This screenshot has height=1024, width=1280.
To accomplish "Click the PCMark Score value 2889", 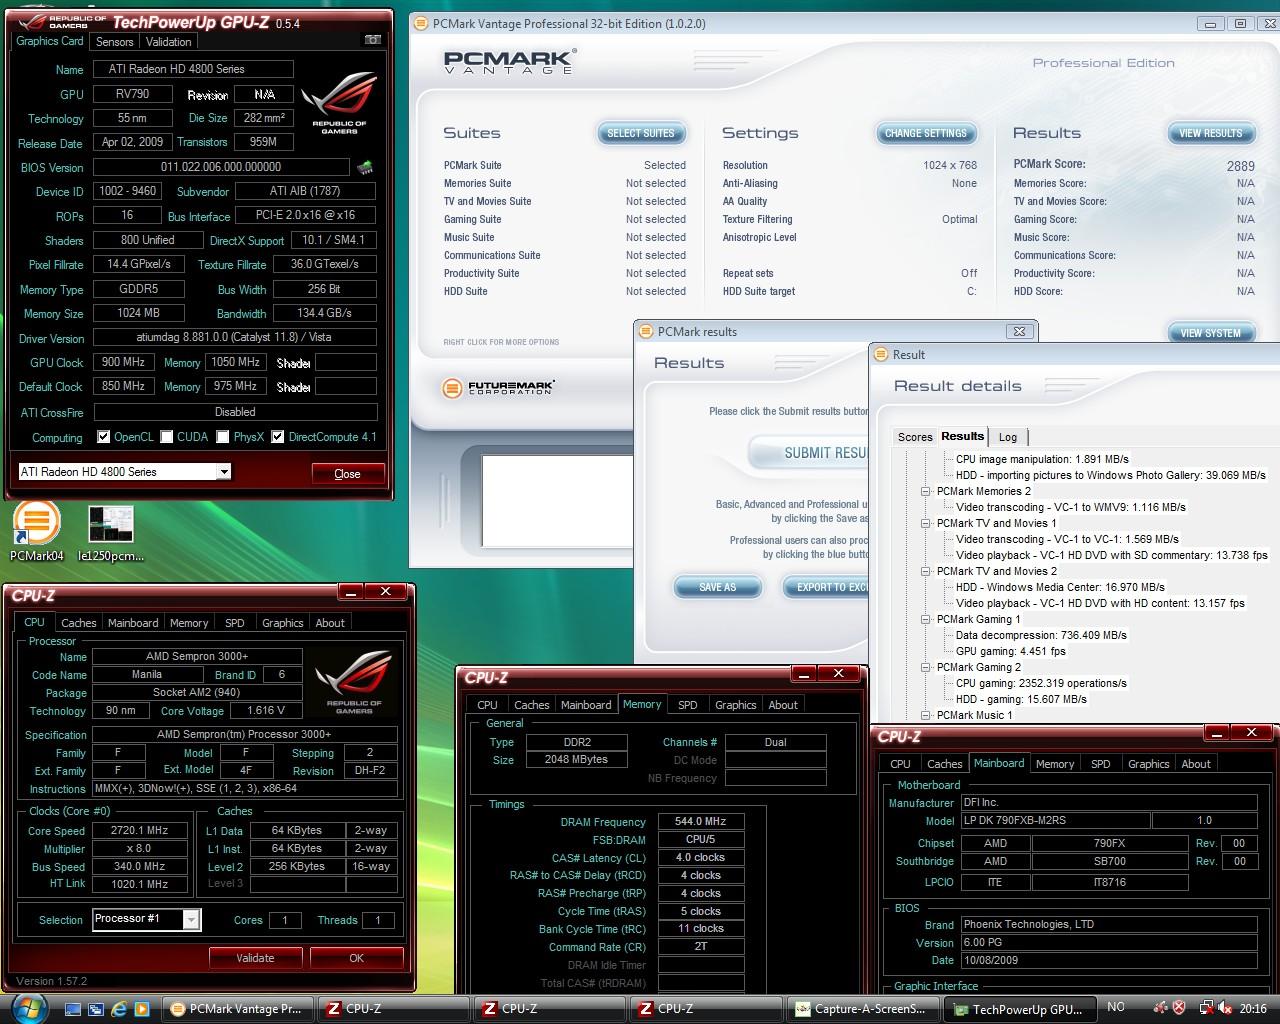I will coord(1240,166).
